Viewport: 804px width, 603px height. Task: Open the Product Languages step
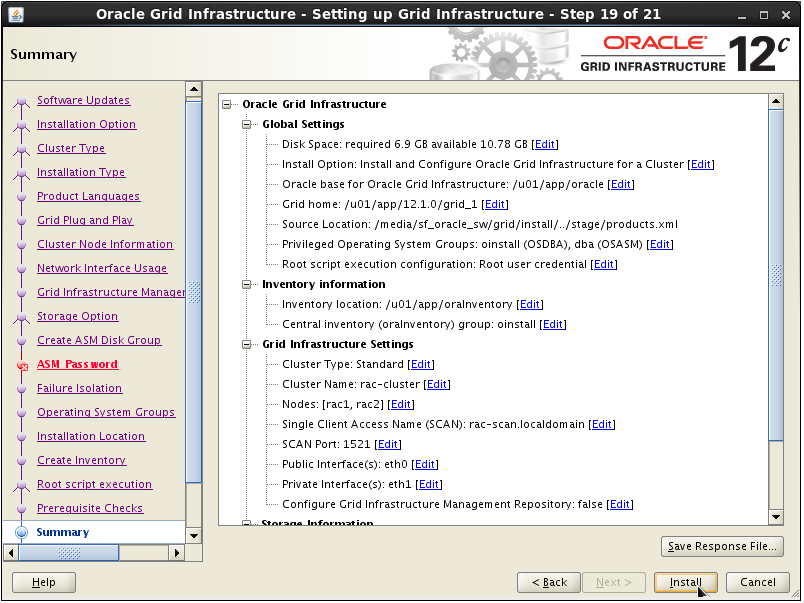point(89,196)
